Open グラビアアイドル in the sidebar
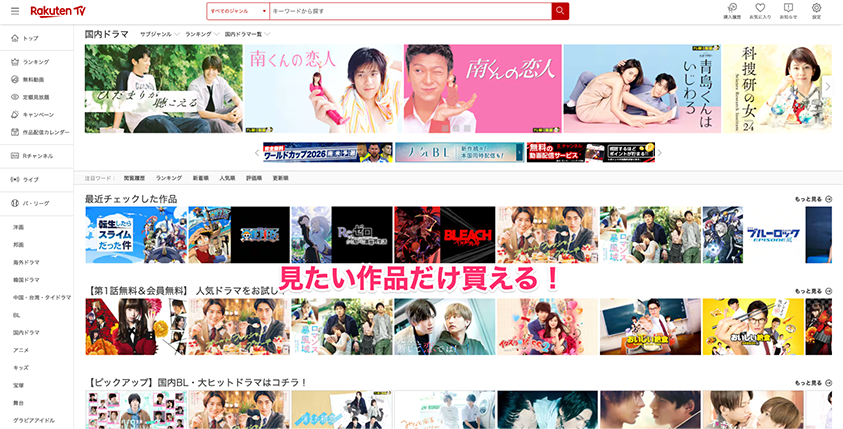Screen dimensions: 843x429 pos(34,420)
